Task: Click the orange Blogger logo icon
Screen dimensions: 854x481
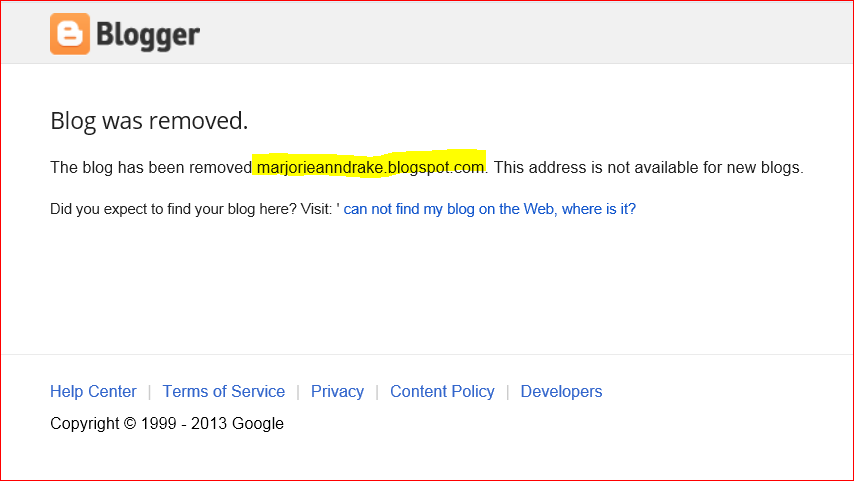Action: pyautogui.click(x=70, y=34)
